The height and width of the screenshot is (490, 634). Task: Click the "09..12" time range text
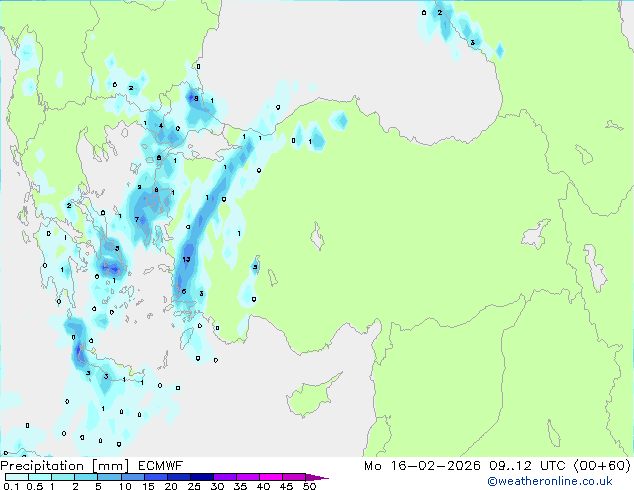[510, 466]
